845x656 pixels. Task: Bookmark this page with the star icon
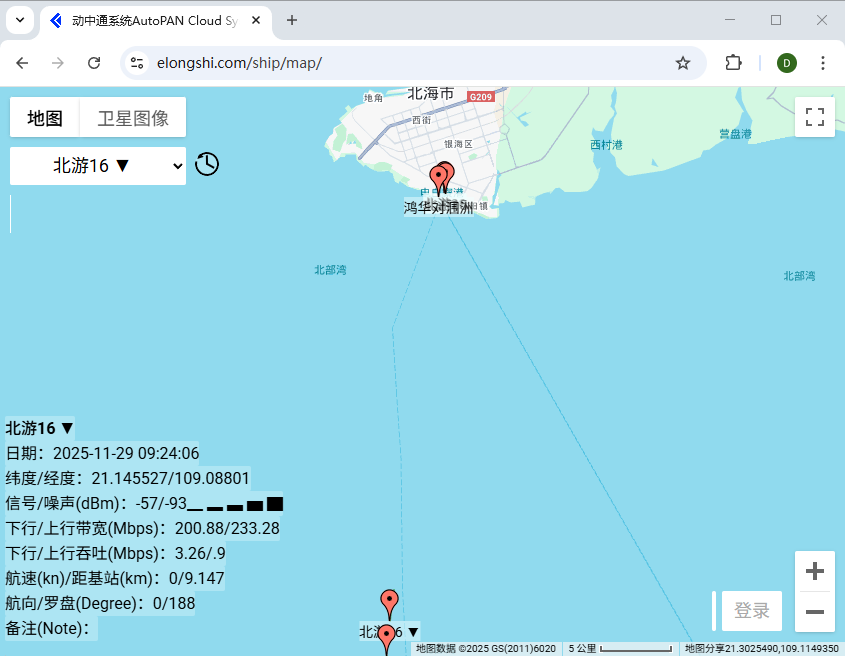pyautogui.click(x=683, y=62)
